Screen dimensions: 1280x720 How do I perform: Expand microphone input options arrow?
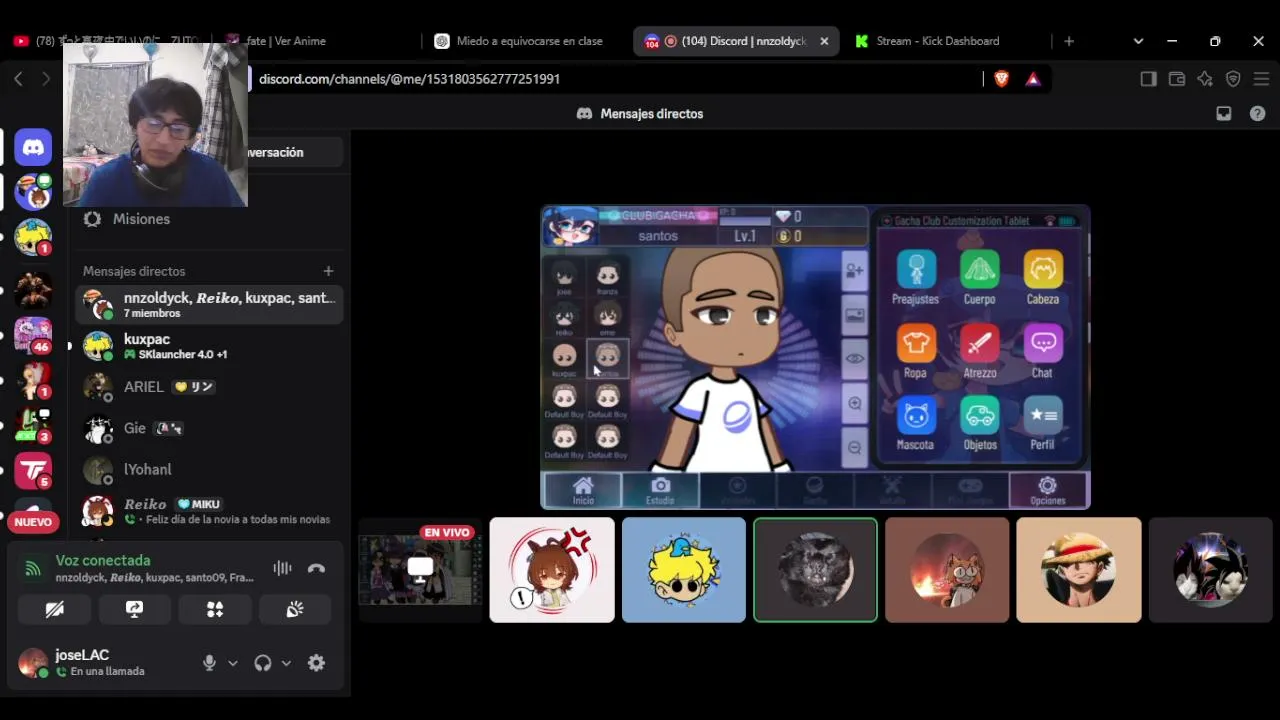click(233, 663)
